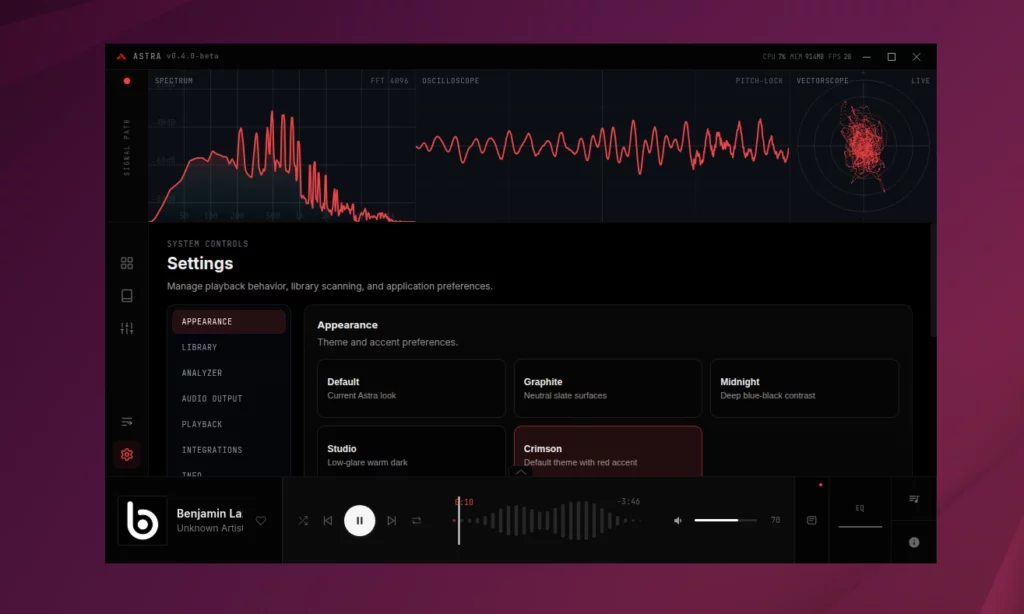Pause the current track
The height and width of the screenshot is (614, 1024).
(359, 521)
